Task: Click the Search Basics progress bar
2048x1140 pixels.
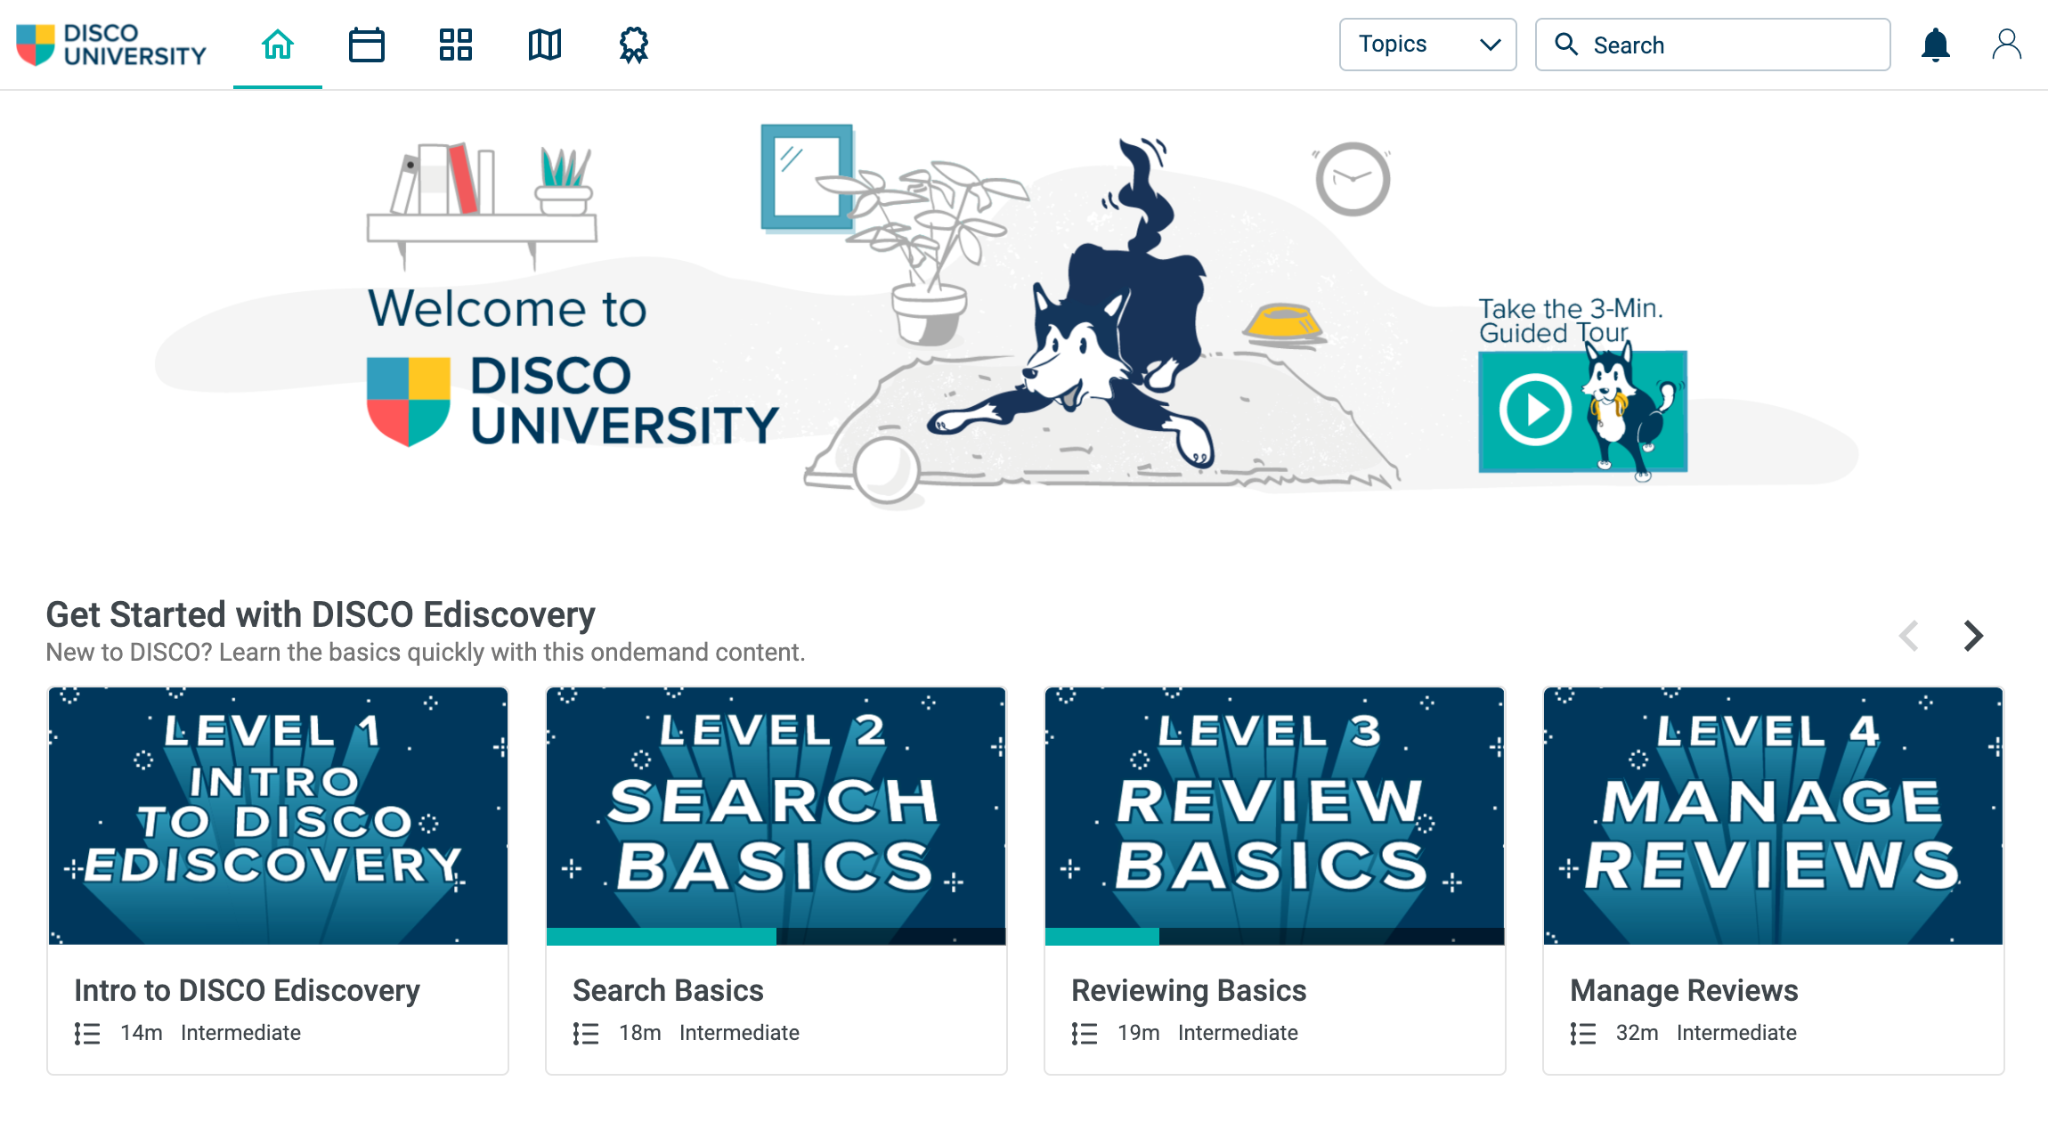Action: coord(775,937)
